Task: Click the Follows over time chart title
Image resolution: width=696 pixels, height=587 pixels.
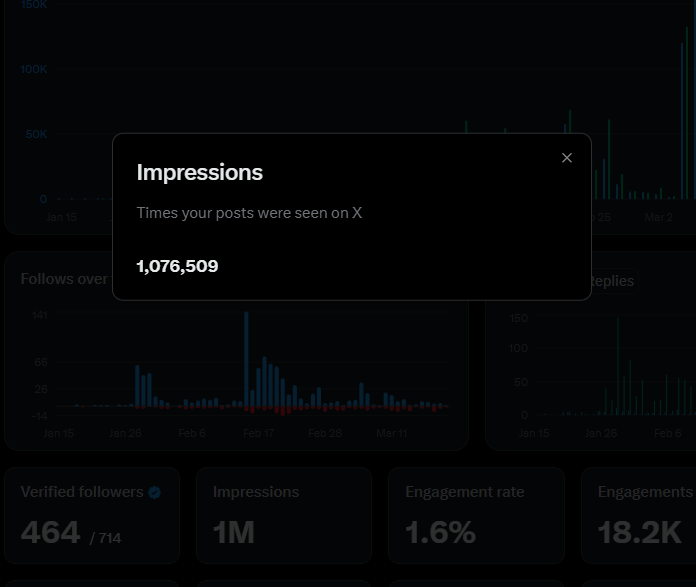Action: pyautogui.click(x=67, y=279)
